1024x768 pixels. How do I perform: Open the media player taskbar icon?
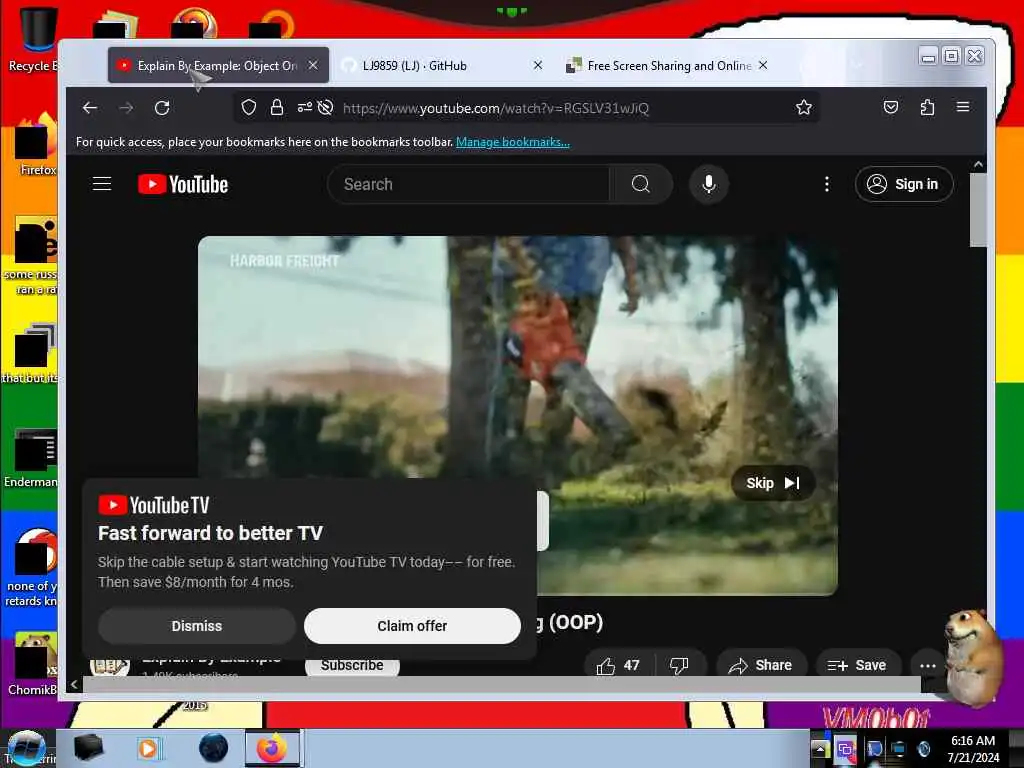point(148,748)
